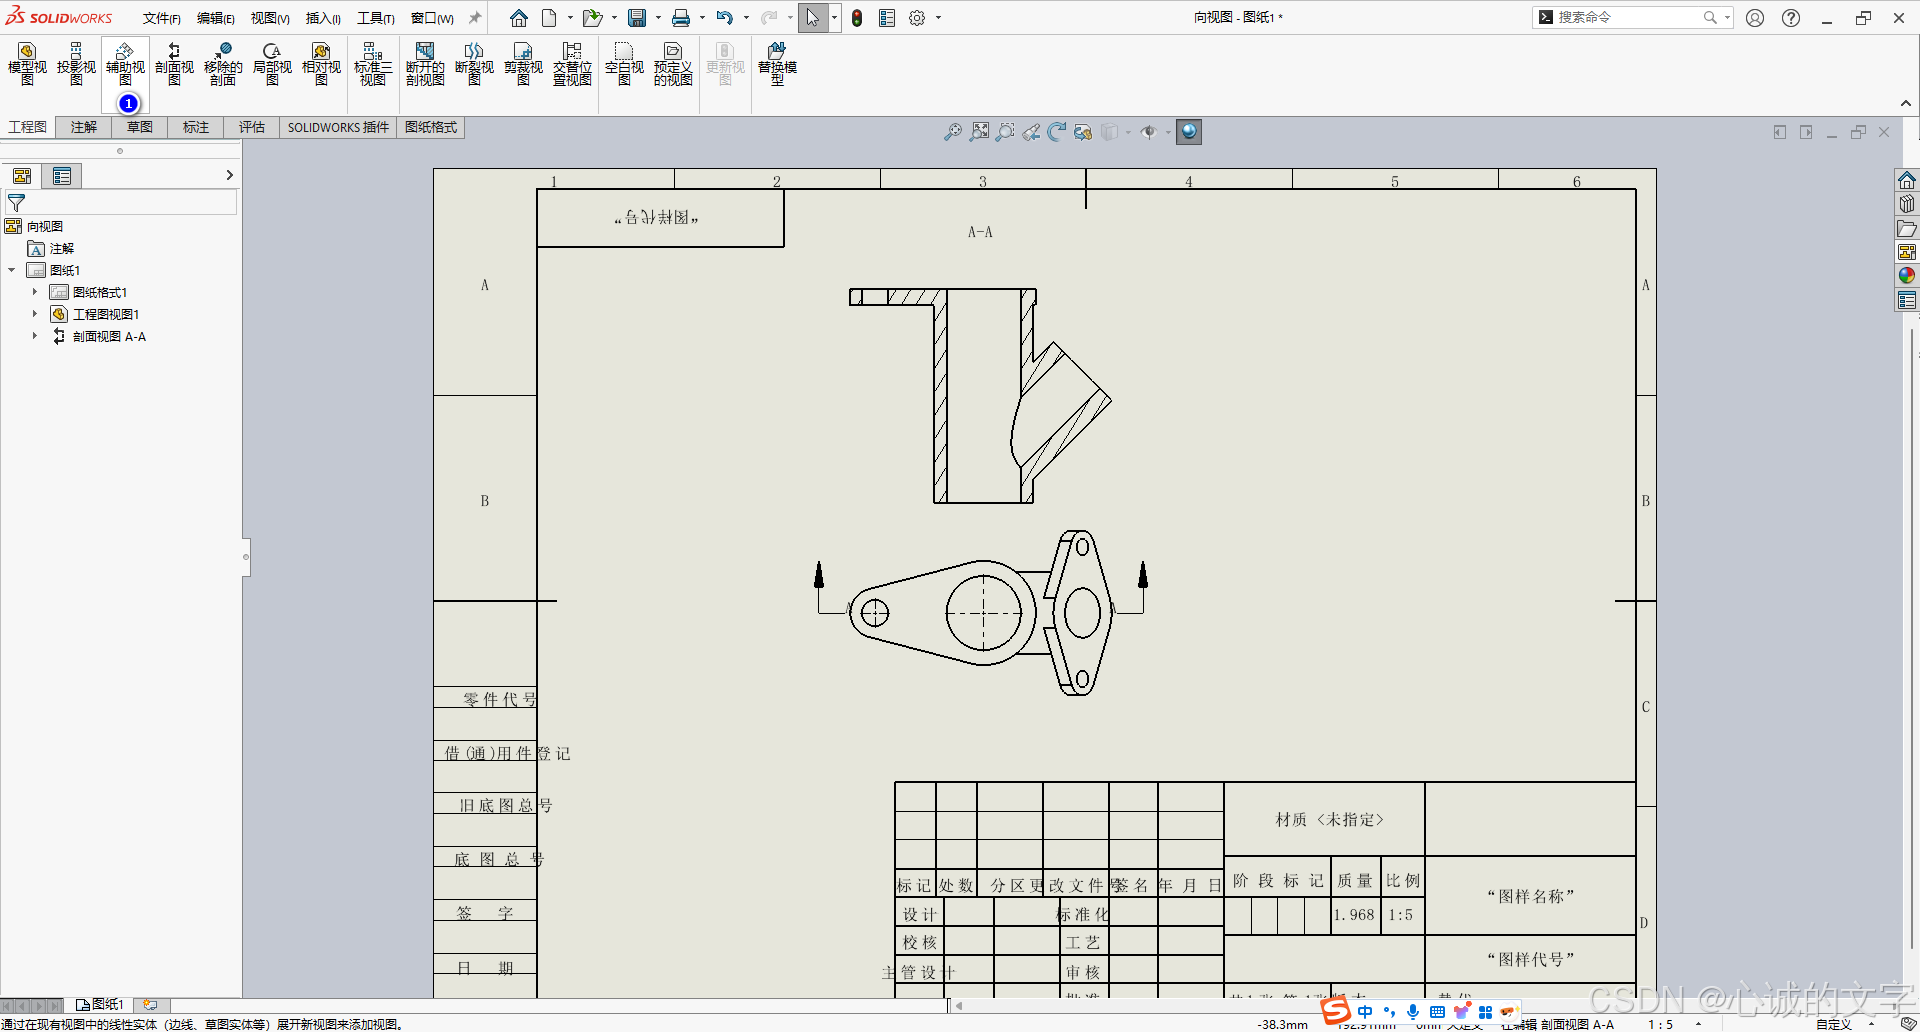Screen dimensions: 1920x1032
Task: Switch to the 图纸格式 tab
Action: coord(431,127)
